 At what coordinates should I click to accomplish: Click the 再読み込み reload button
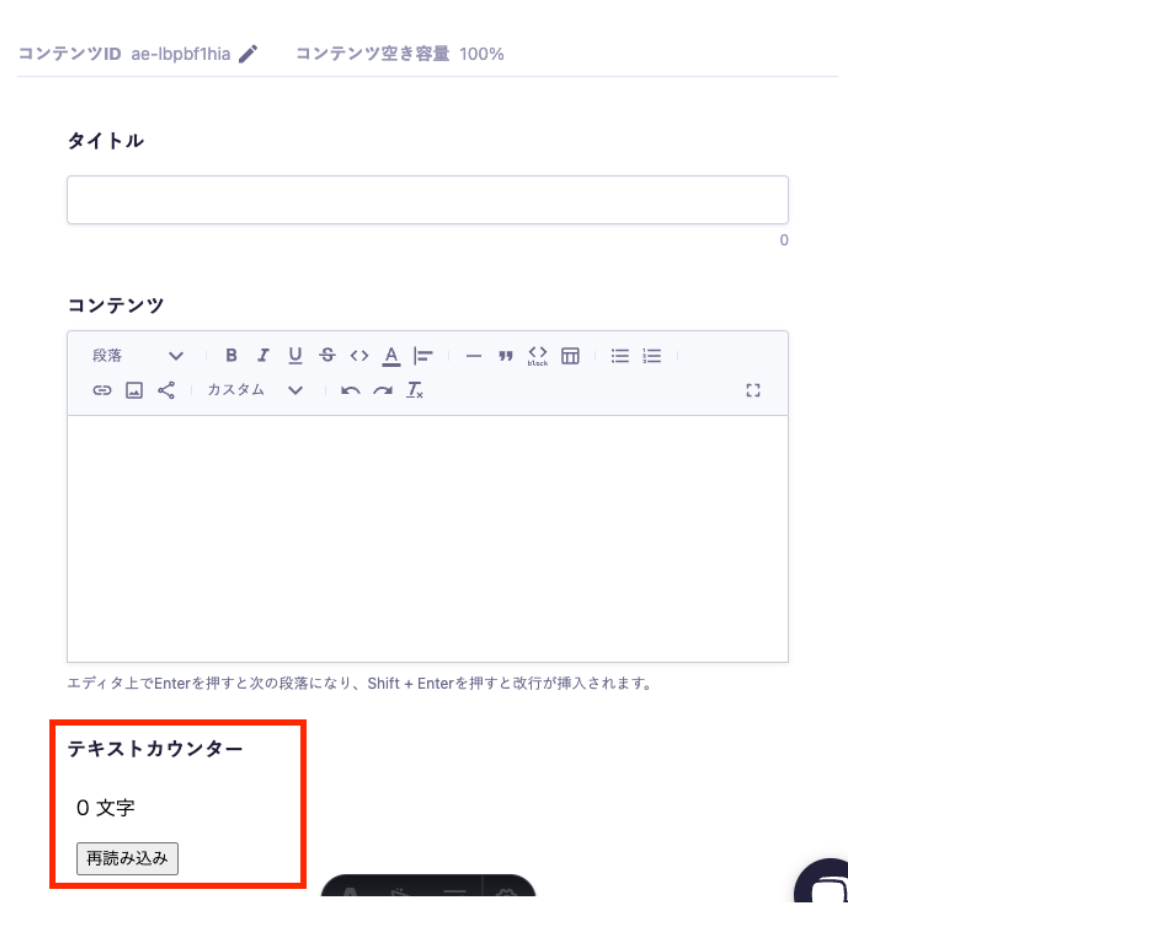(127, 858)
